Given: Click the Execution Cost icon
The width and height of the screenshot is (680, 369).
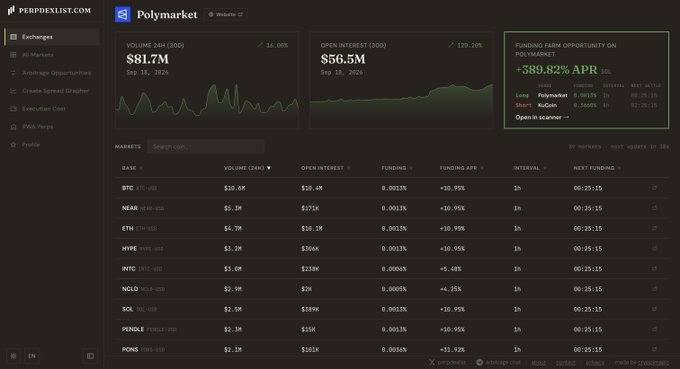Looking at the screenshot, I should point(13,108).
